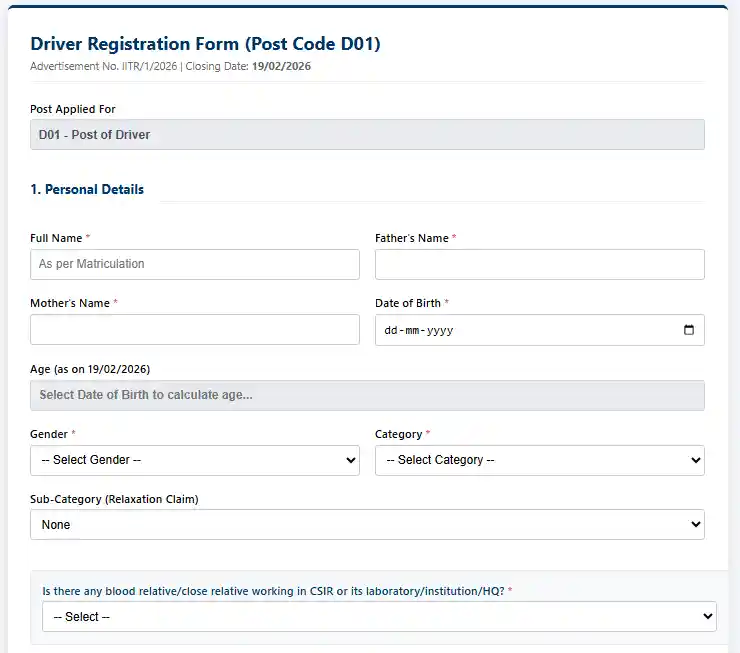Click the Father's Name label
740x653 pixels.
tap(412, 238)
